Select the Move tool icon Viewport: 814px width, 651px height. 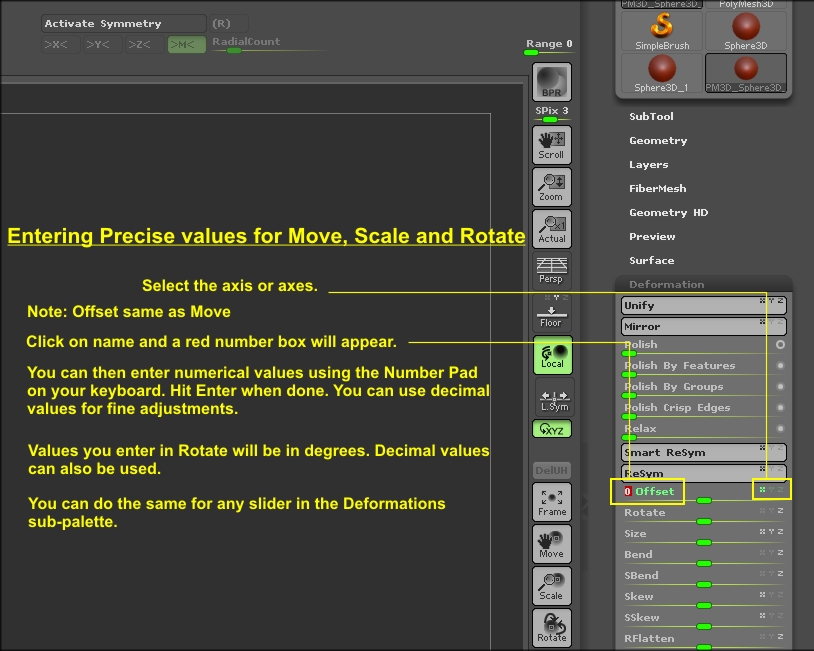[551, 544]
